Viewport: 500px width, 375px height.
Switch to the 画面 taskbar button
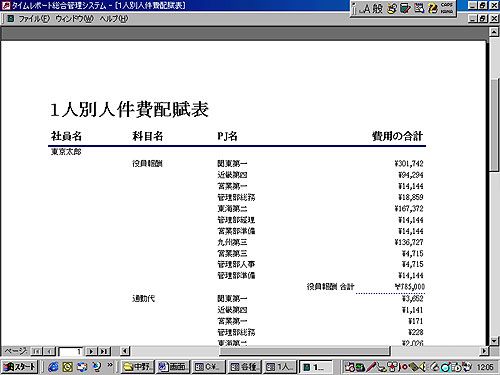pos(173,367)
